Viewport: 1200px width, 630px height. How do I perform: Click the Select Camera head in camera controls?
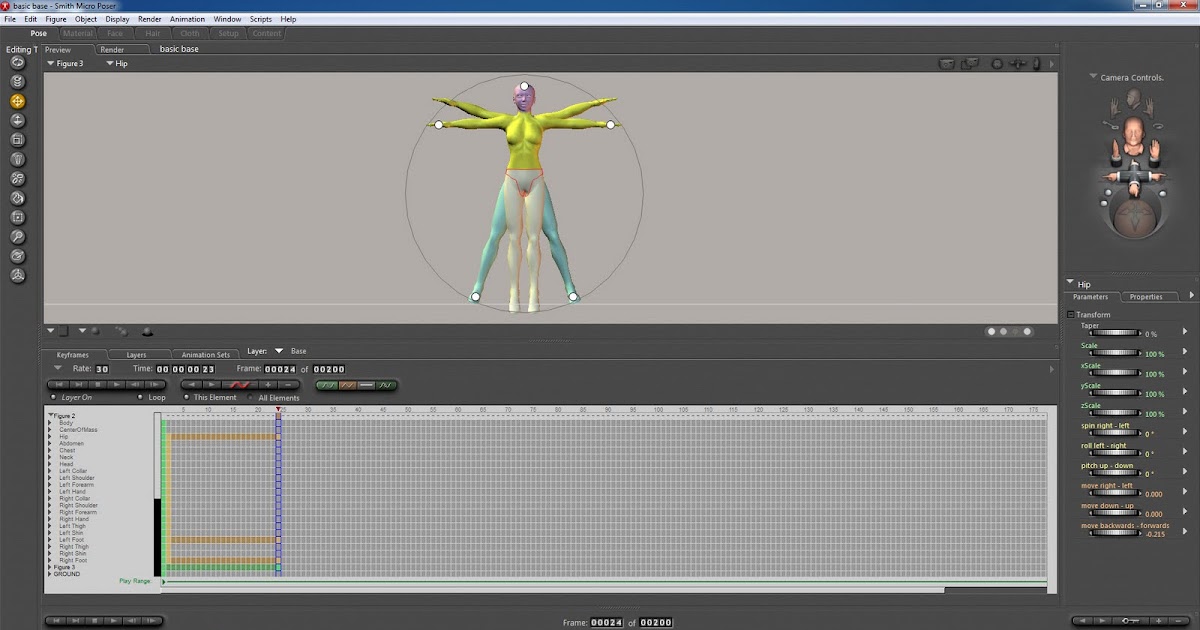(x=1132, y=135)
